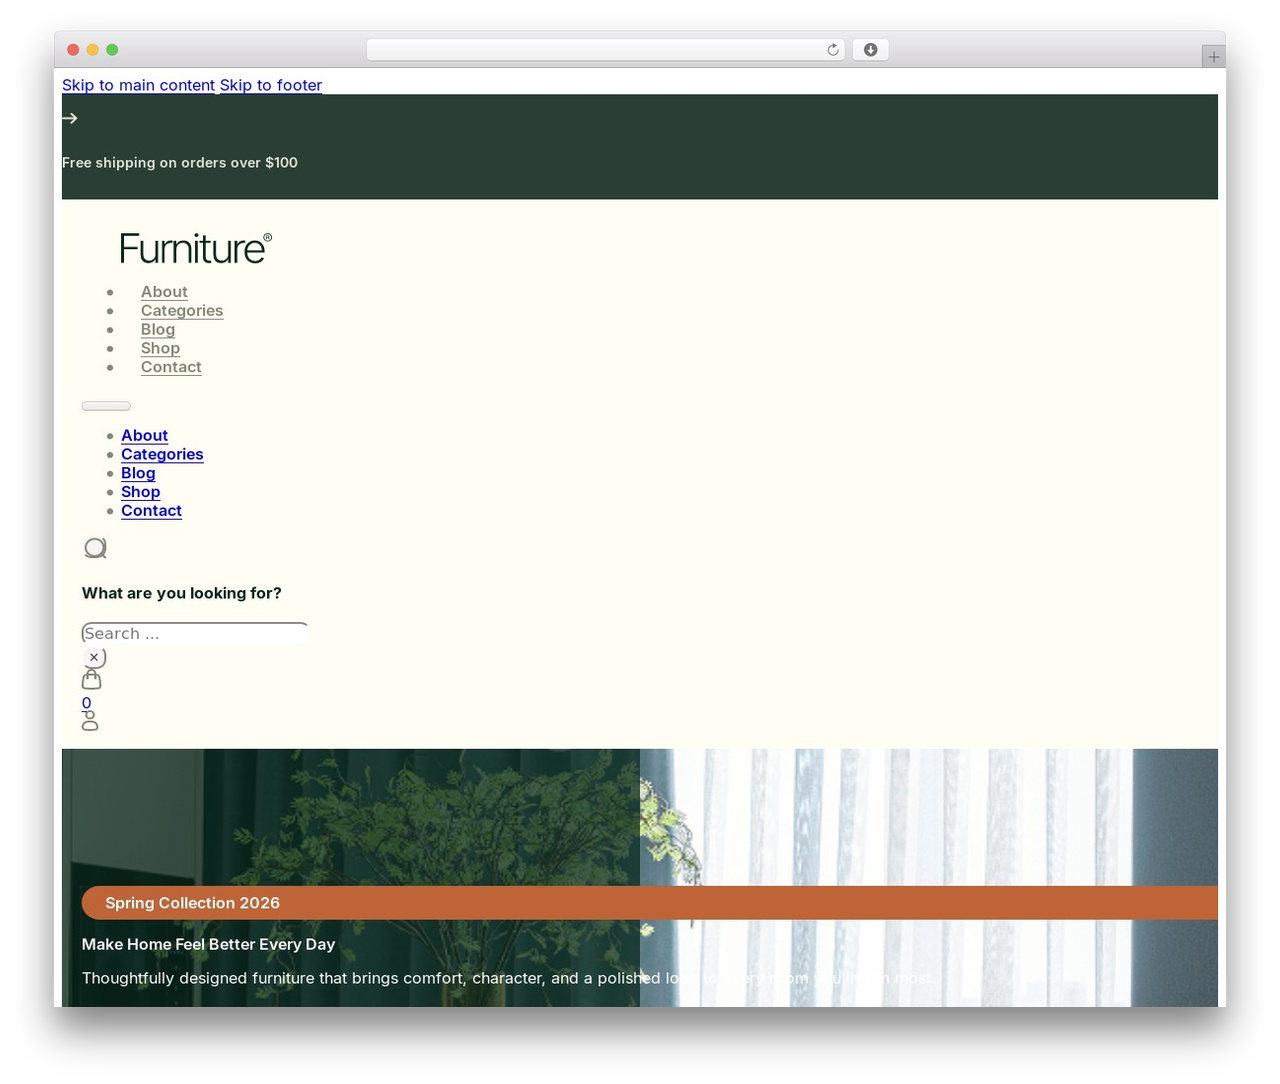Toggle the blank menu button below the grey nav

click(x=106, y=406)
